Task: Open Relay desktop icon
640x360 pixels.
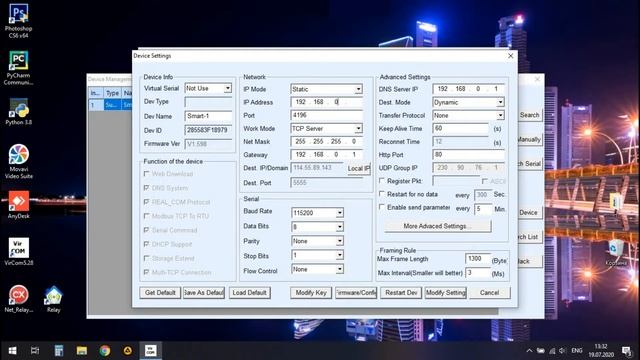Action: click(x=53, y=299)
